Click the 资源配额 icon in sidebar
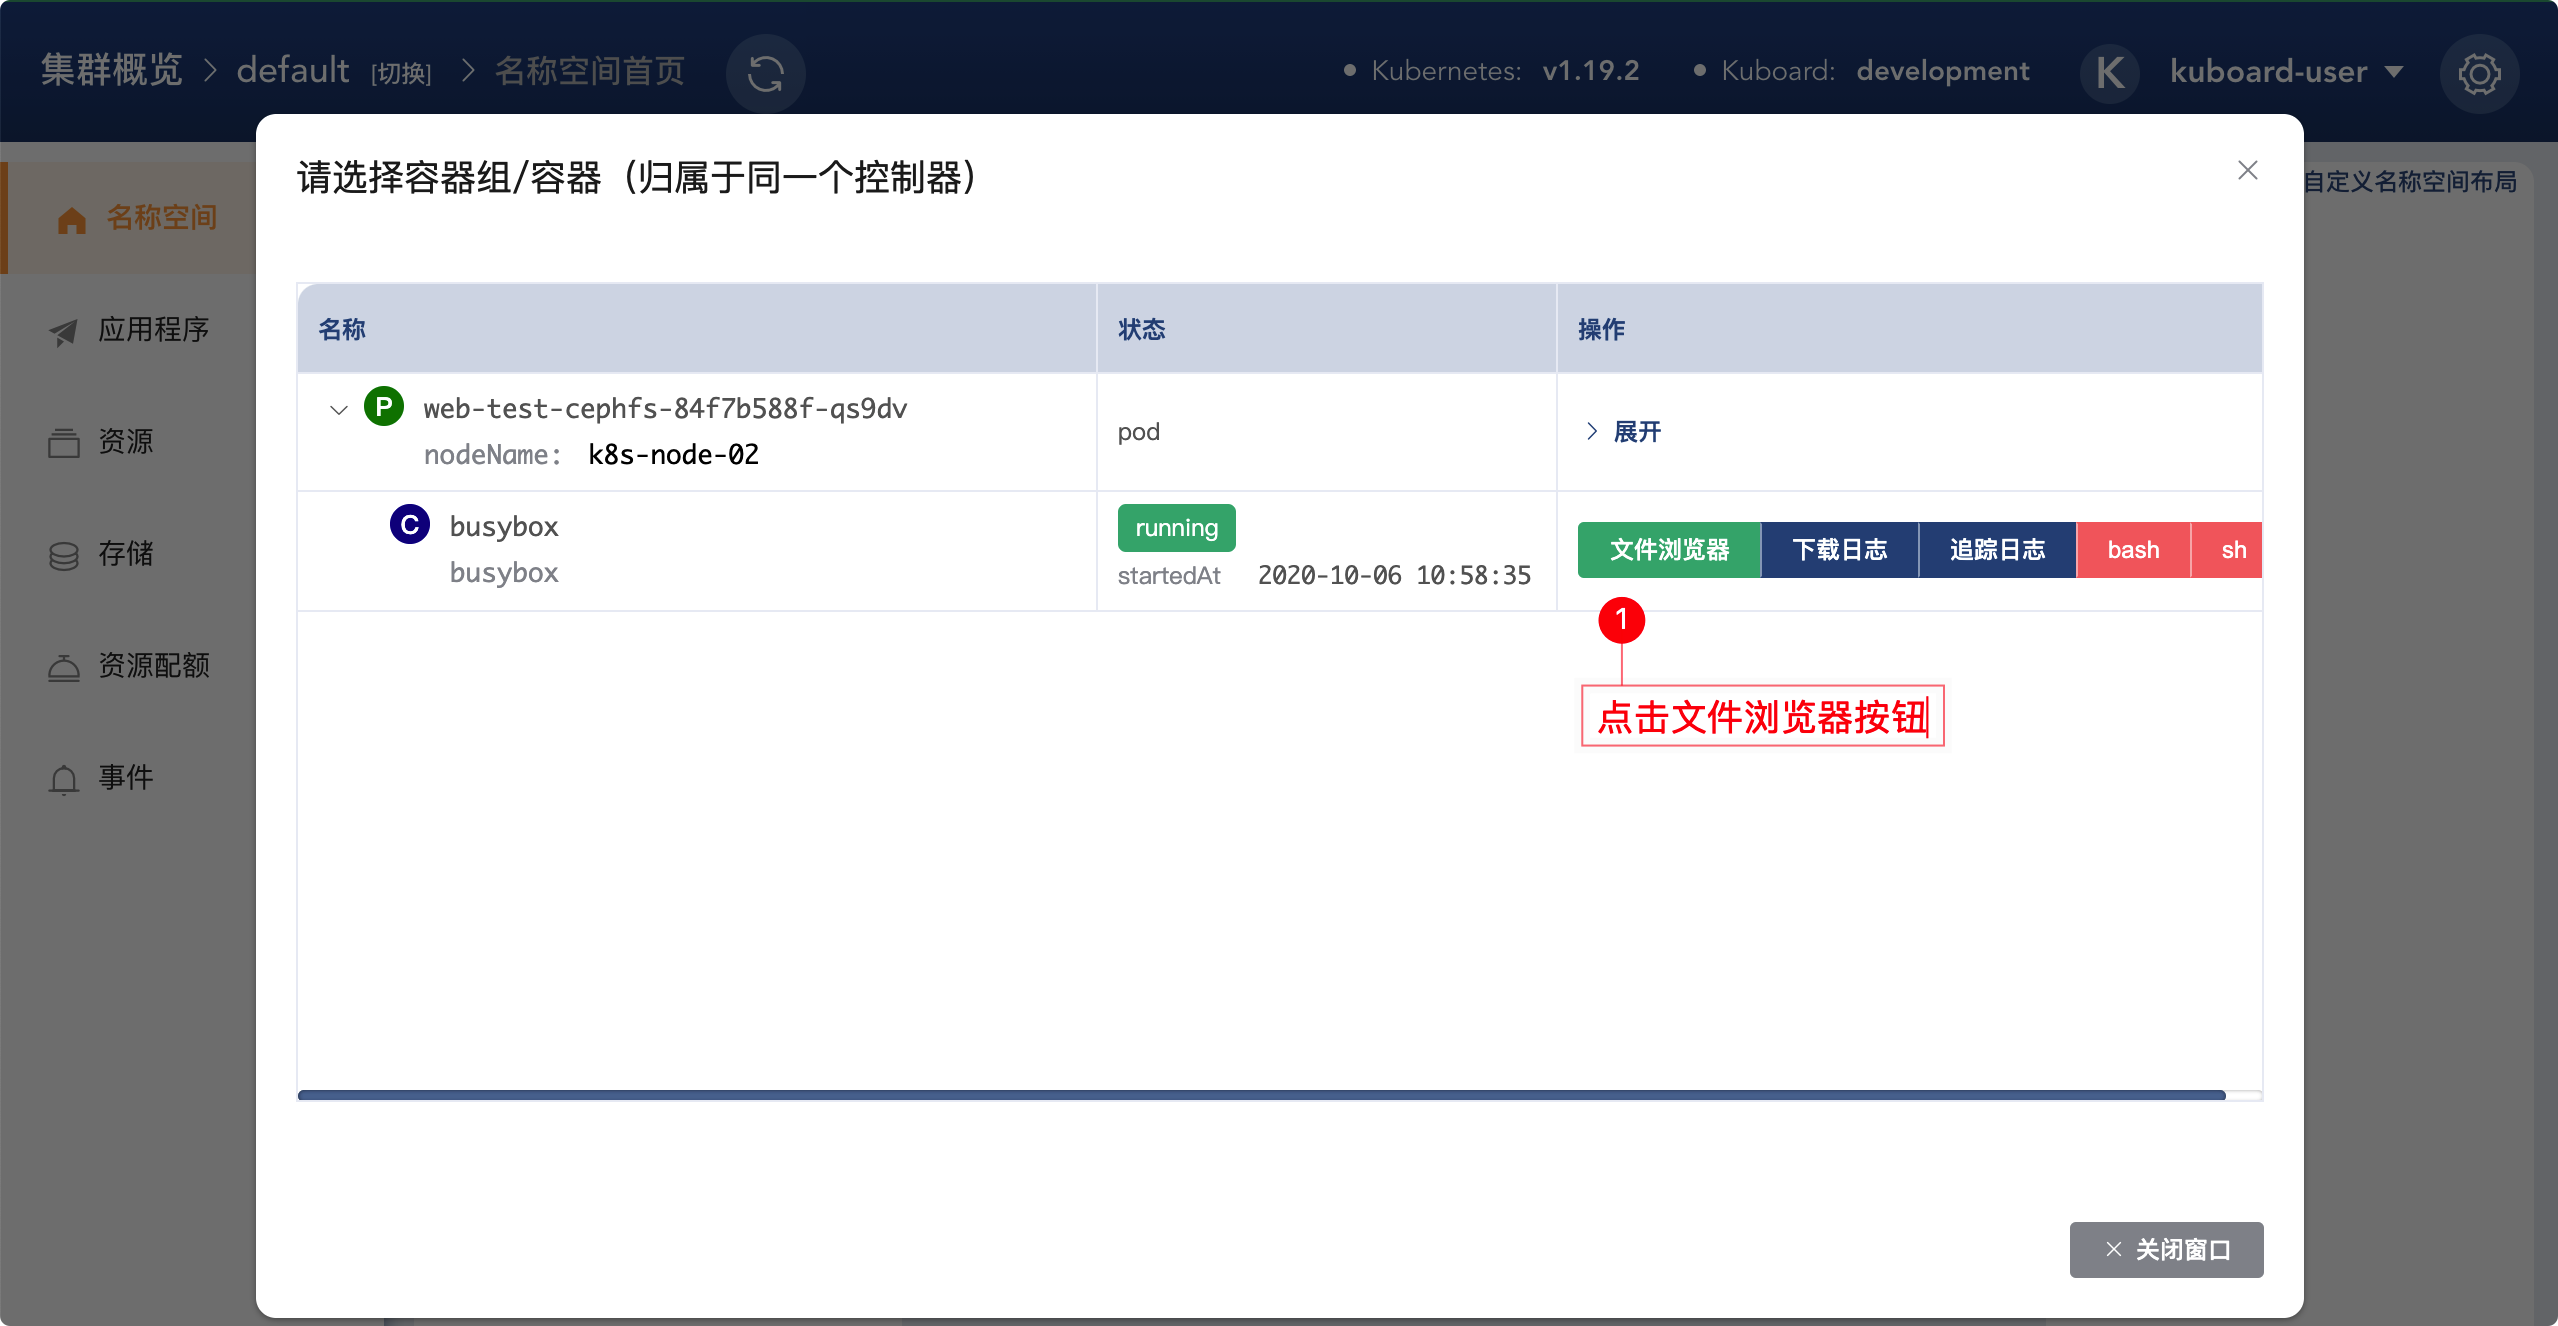 [x=64, y=667]
